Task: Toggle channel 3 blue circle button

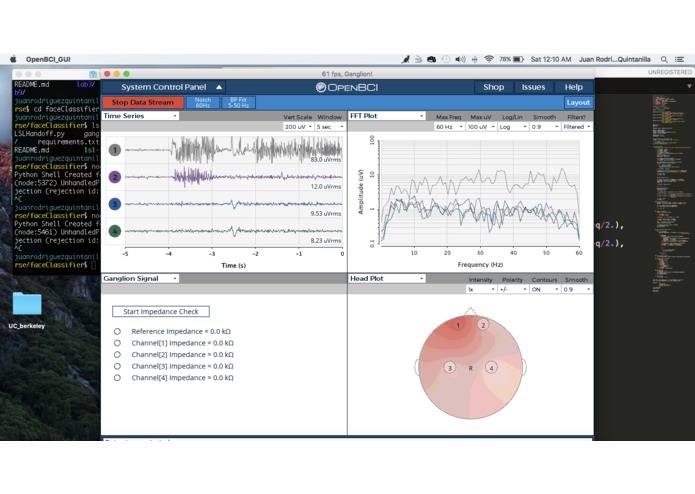Action: pos(115,204)
